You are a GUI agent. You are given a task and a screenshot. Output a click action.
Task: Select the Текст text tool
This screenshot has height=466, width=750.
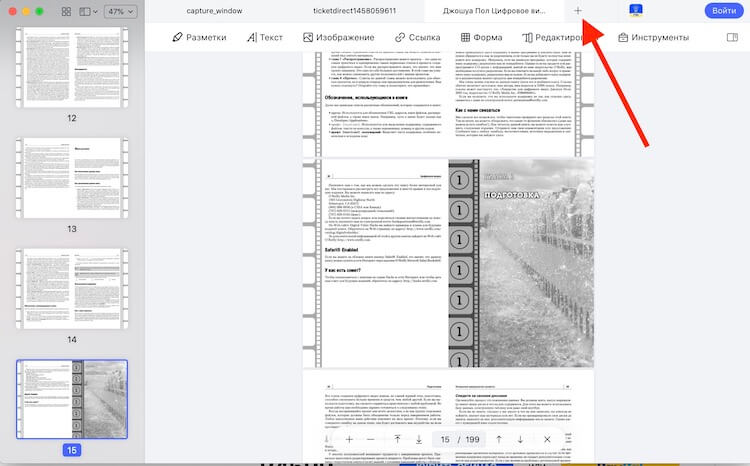[265, 38]
